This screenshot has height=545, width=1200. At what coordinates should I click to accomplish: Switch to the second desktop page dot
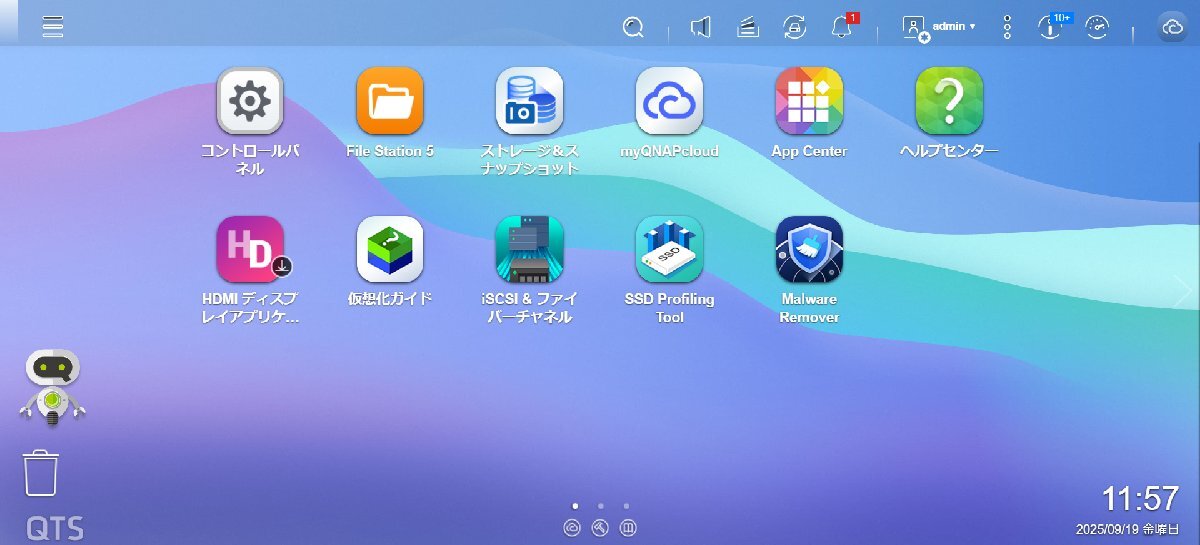tap(600, 506)
